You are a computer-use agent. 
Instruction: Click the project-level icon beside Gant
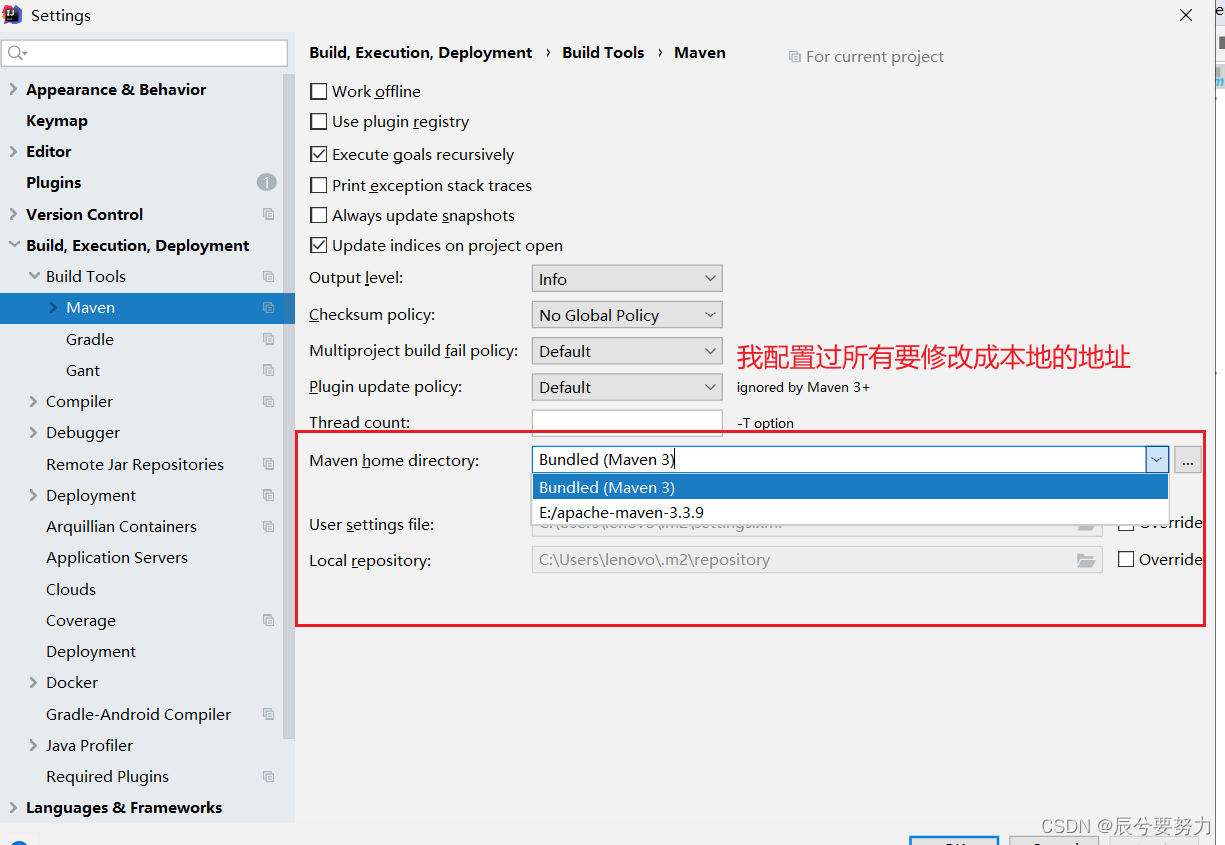point(268,370)
